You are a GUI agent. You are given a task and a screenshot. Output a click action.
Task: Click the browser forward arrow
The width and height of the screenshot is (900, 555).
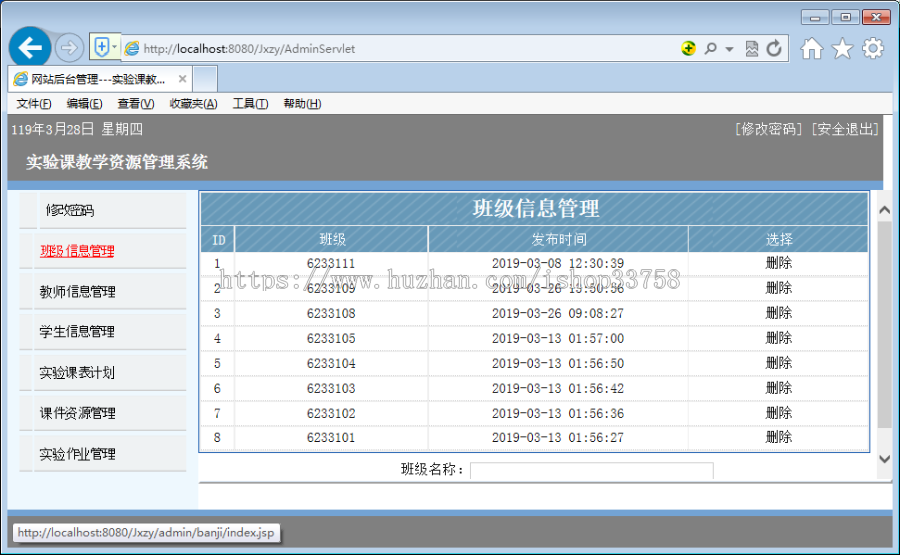pos(69,48)
